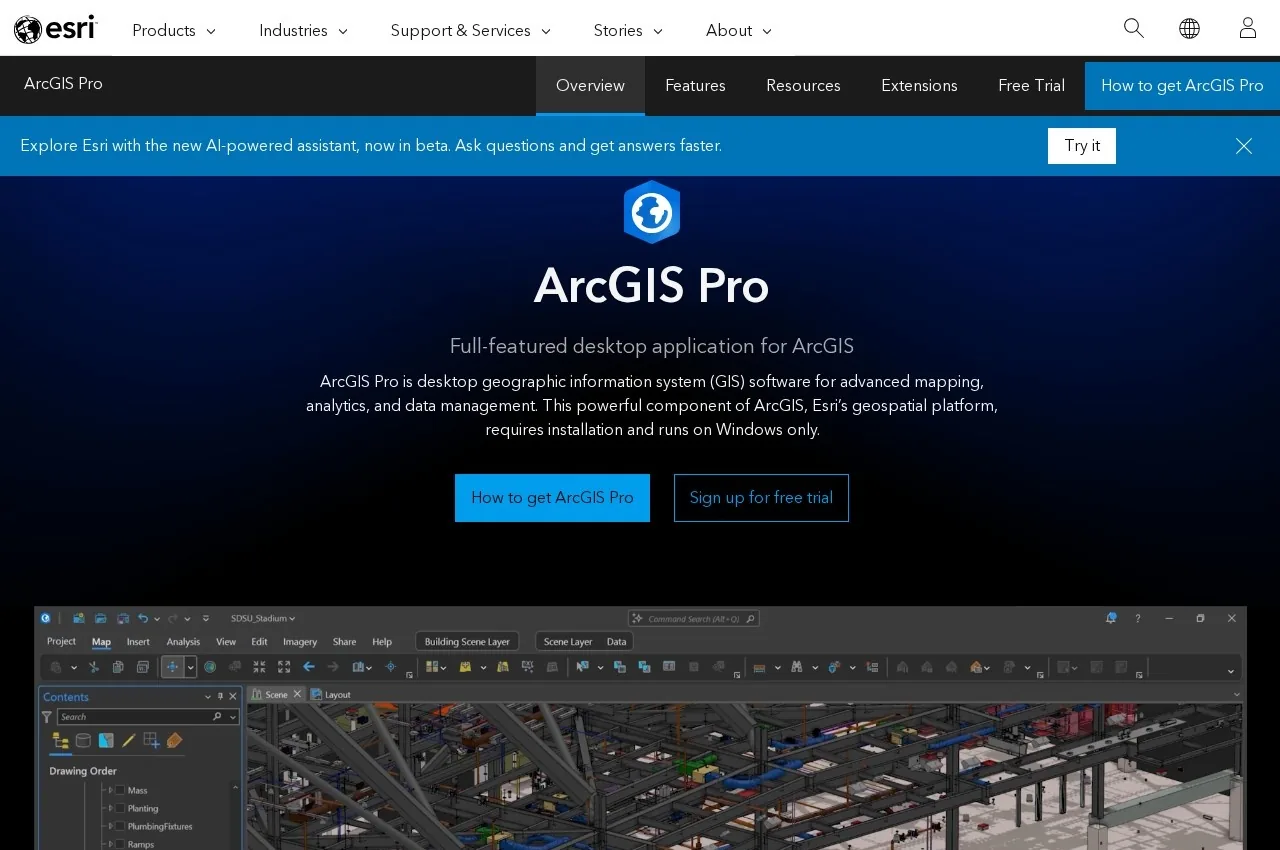
Task: Select the Scene Layer contextual tab
Action: tap(568, 642)
